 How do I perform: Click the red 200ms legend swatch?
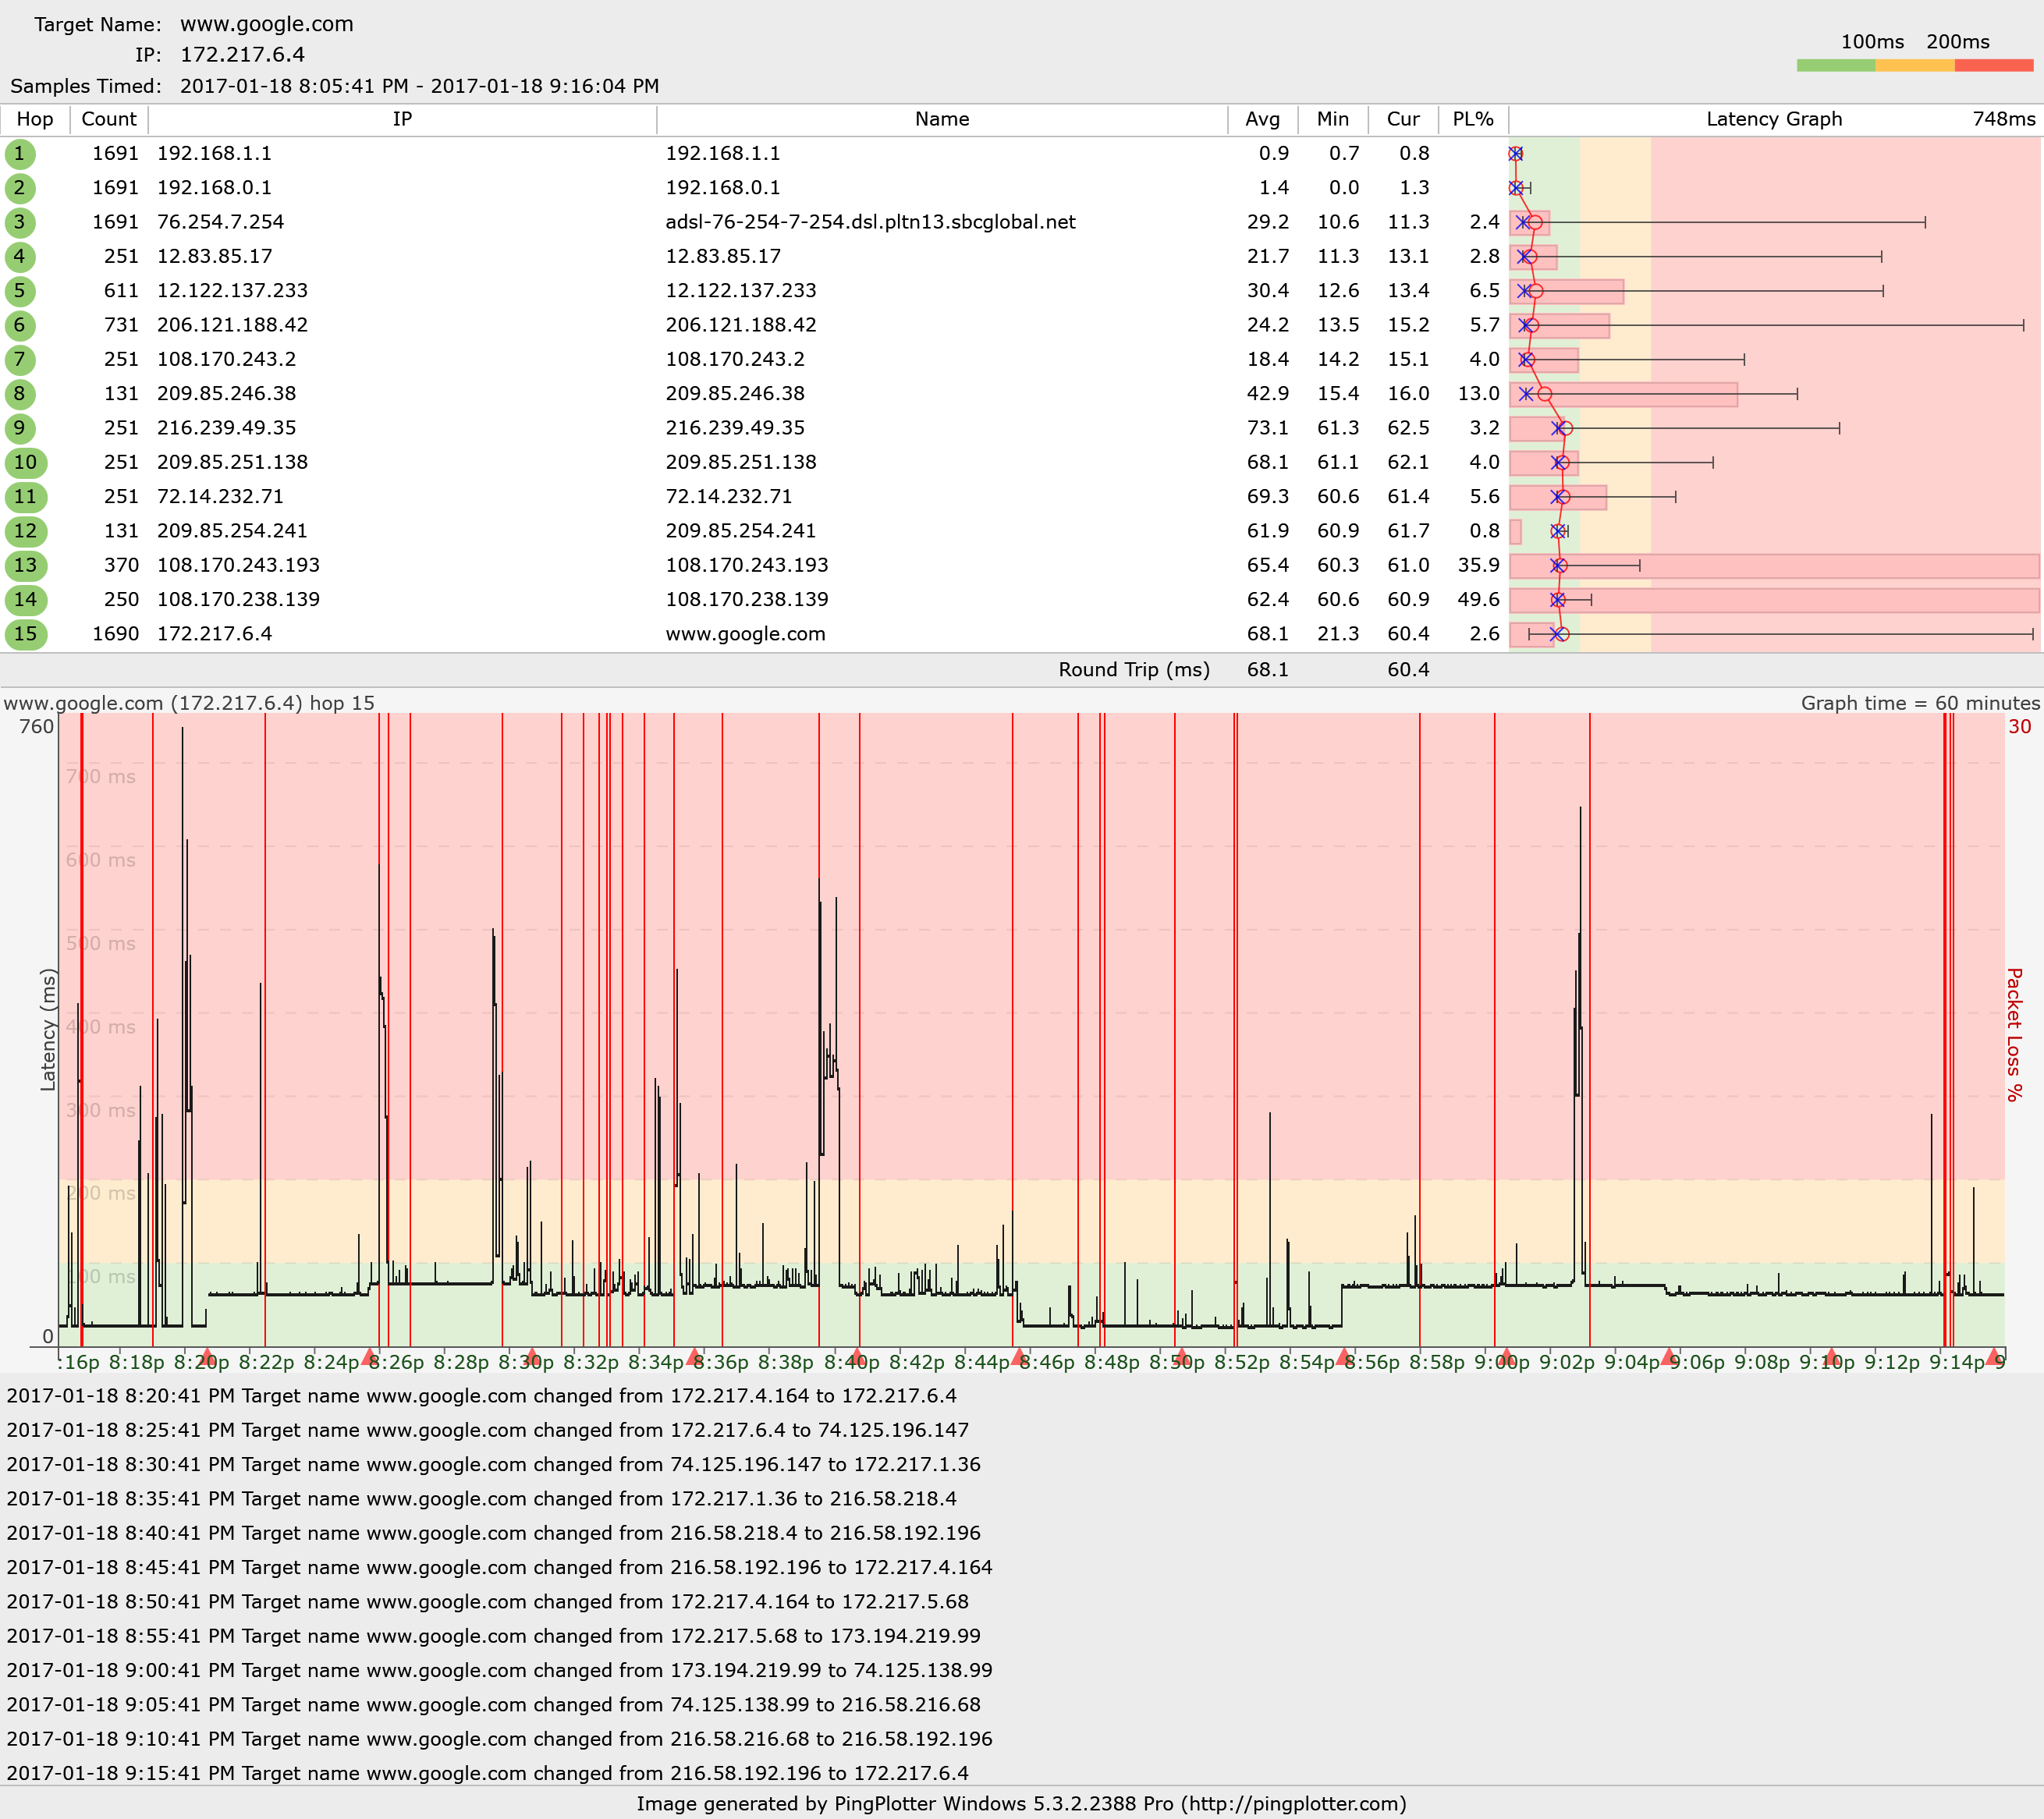click(1993, 65)
